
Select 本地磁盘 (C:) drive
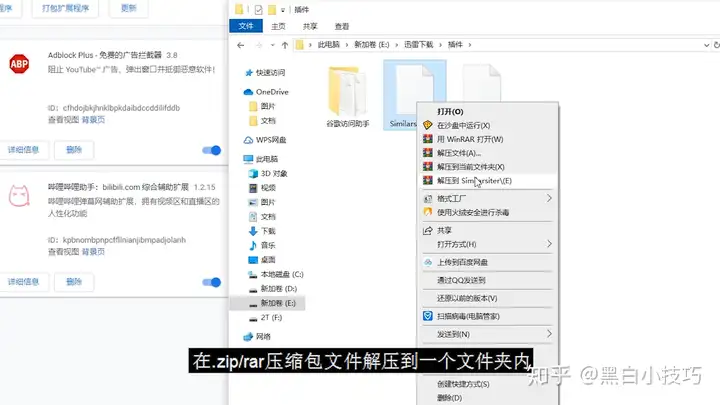pyautogui.click(x=276, y=274)
